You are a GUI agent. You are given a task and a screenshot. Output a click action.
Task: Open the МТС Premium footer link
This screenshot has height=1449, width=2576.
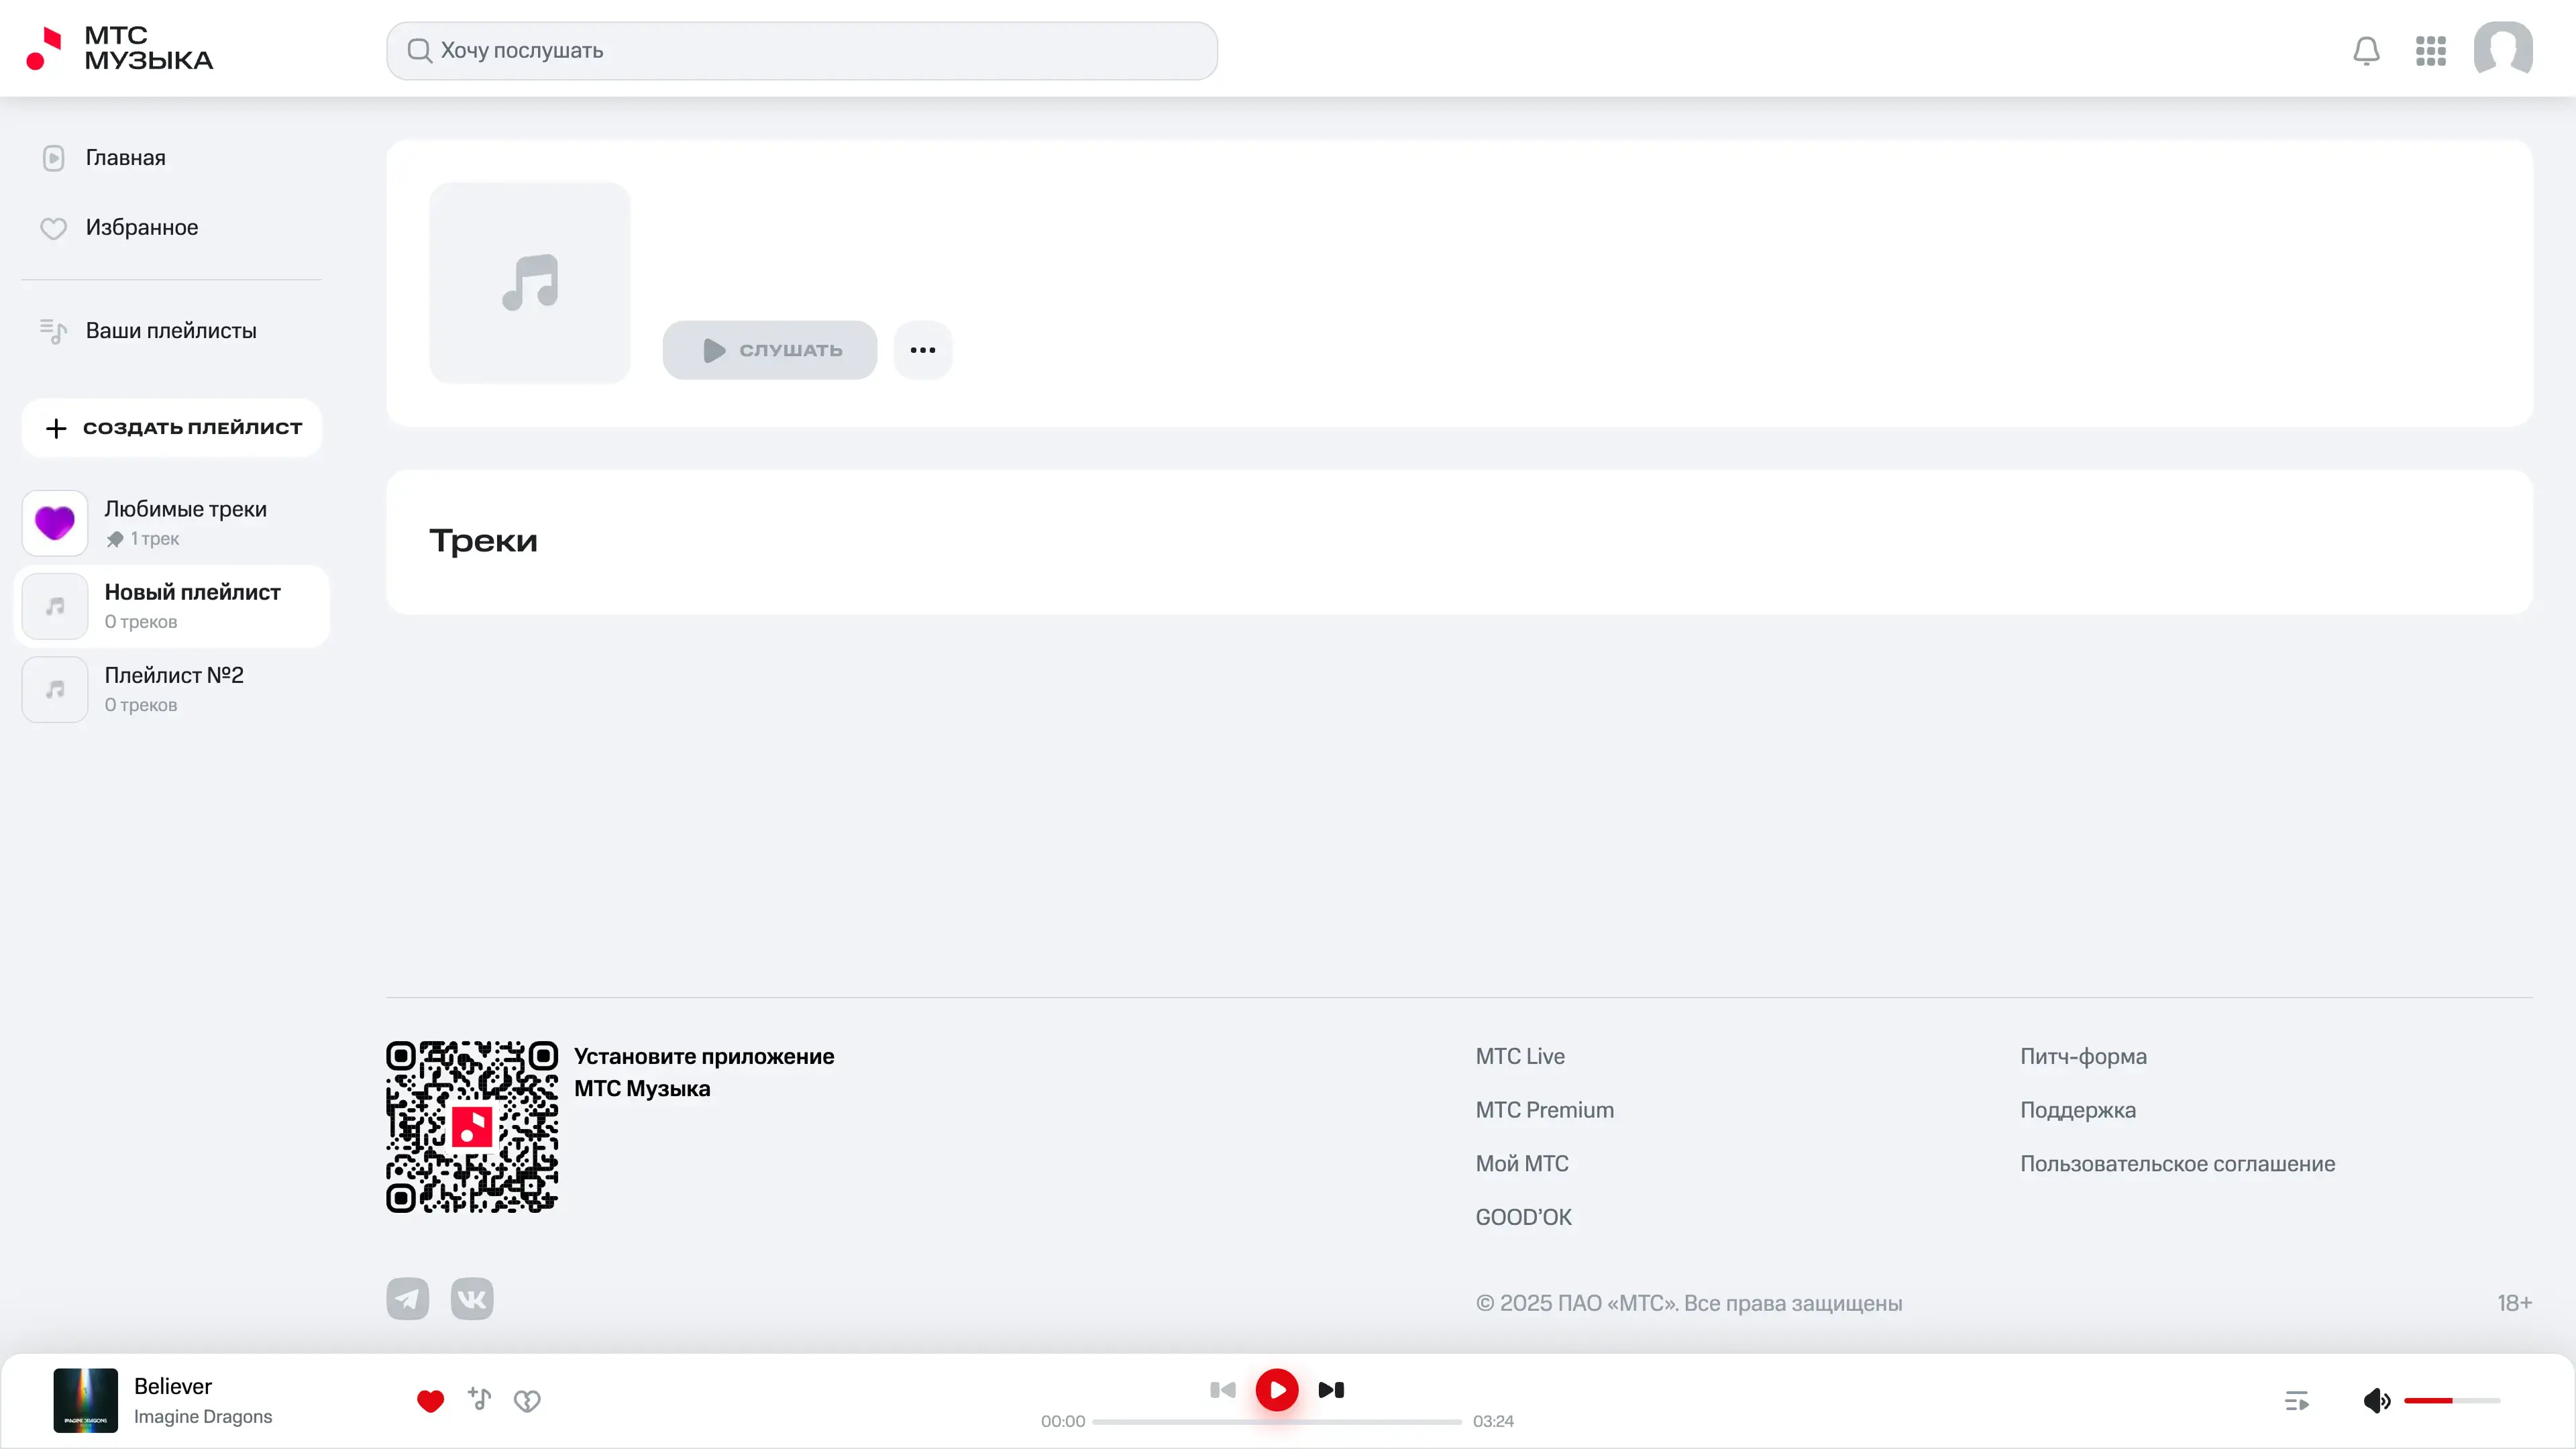[1544, 1110]
